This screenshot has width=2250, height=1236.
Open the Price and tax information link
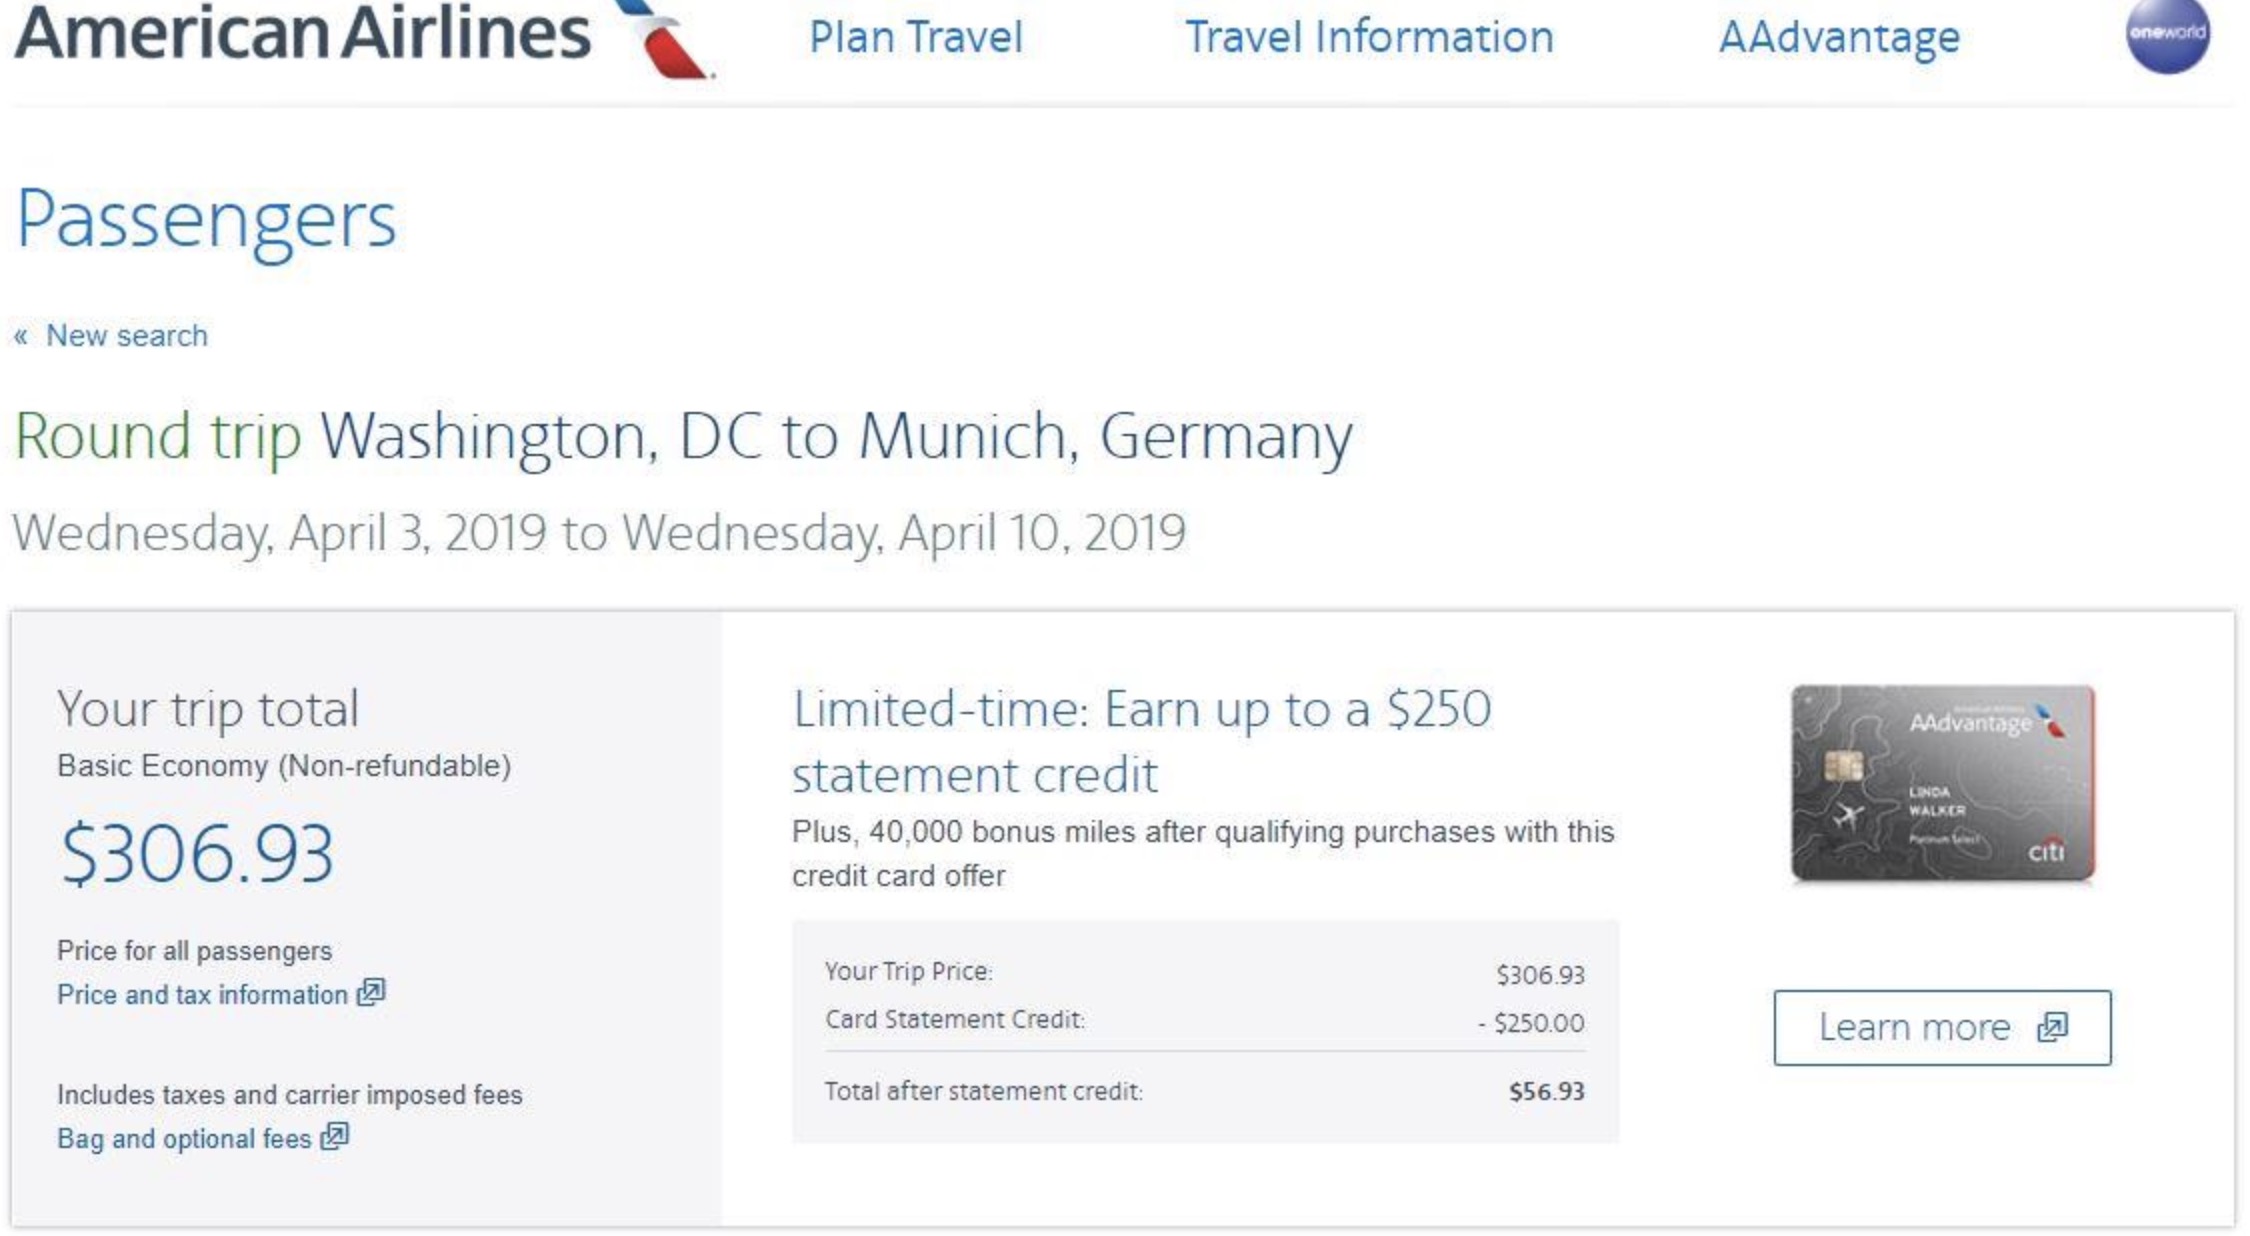202,995
